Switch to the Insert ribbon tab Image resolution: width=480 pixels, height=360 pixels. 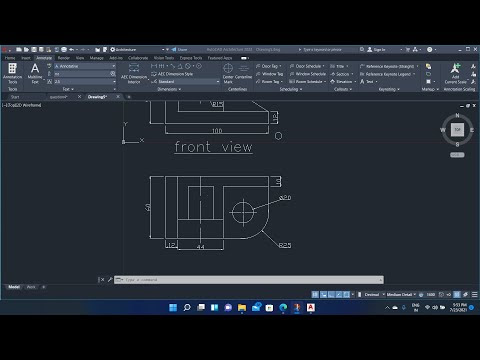click(26, 58)
